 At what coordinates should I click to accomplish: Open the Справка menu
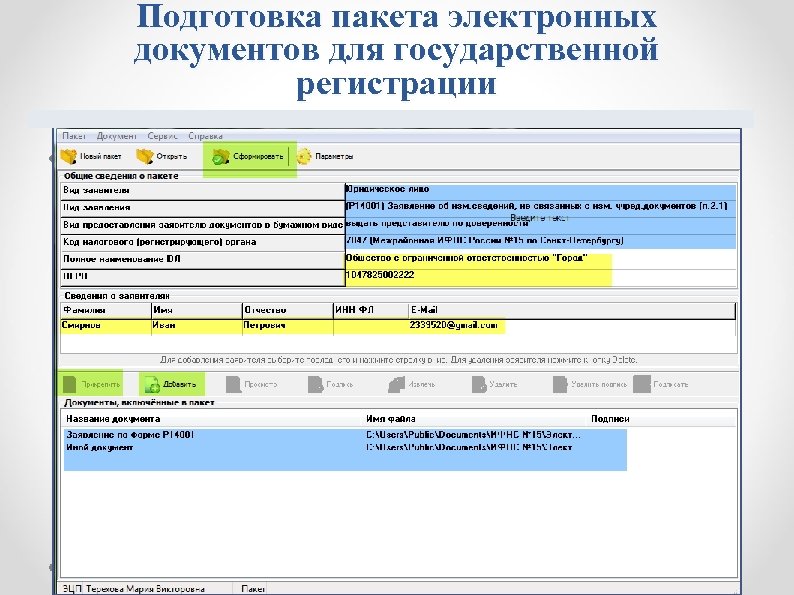tap(206, 136)
